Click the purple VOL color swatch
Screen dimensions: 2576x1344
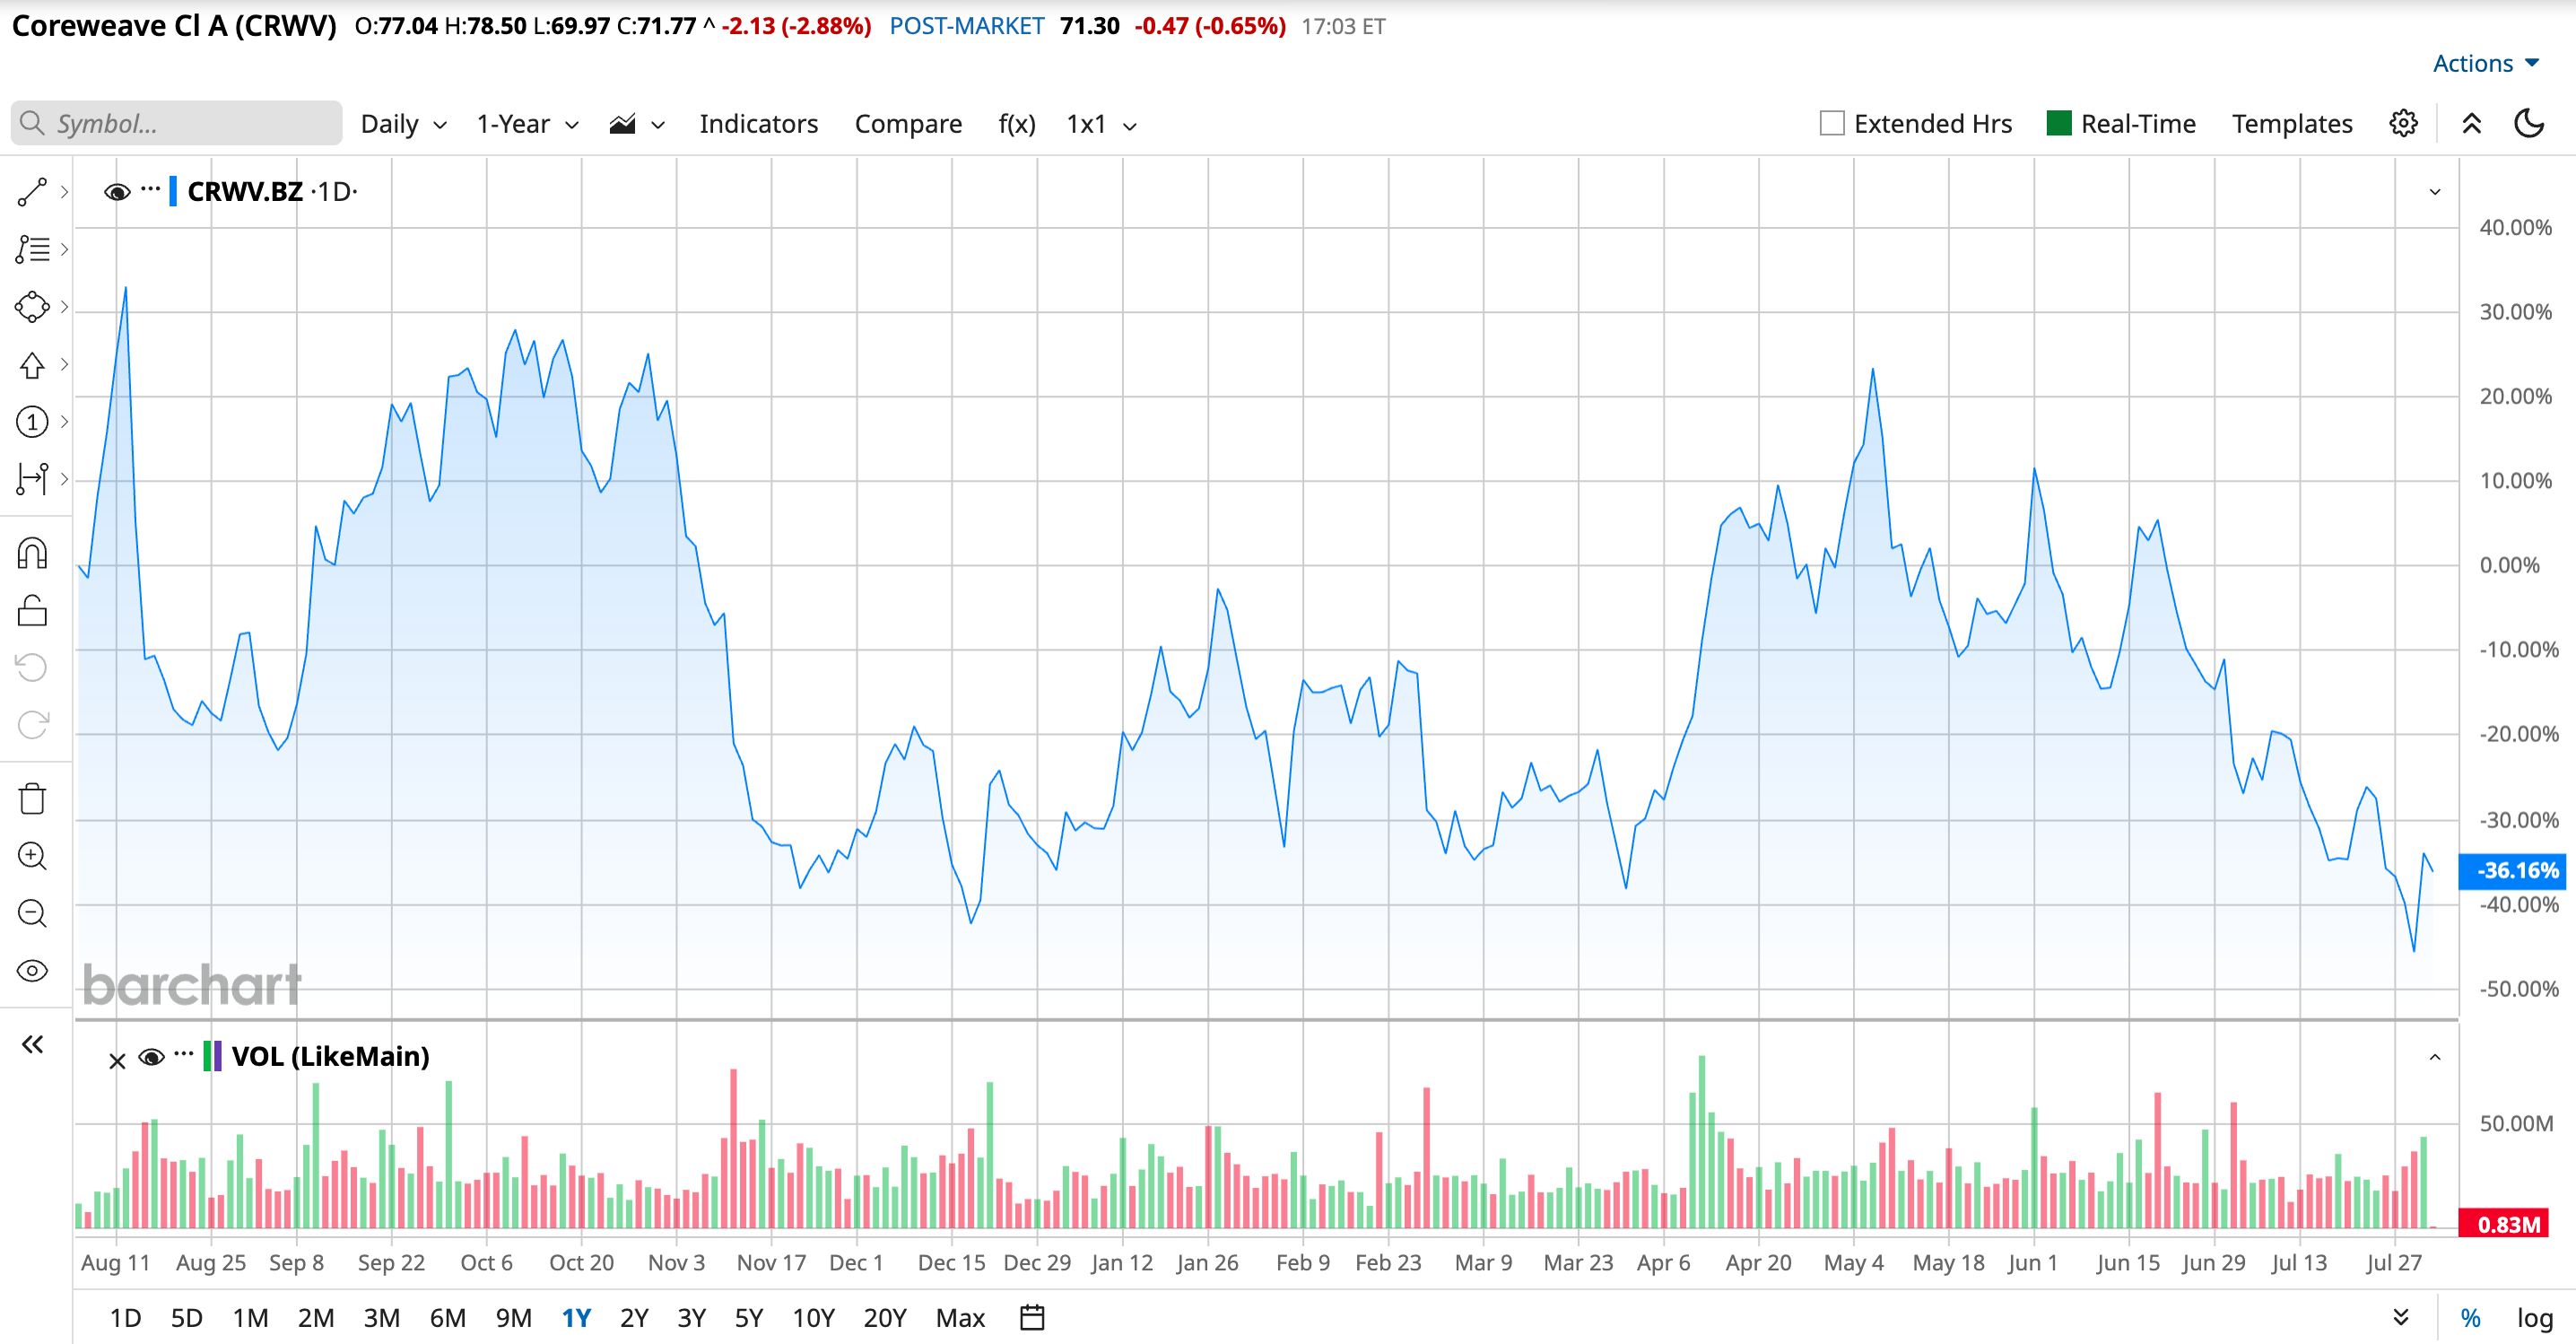(x=218, y=1056)
